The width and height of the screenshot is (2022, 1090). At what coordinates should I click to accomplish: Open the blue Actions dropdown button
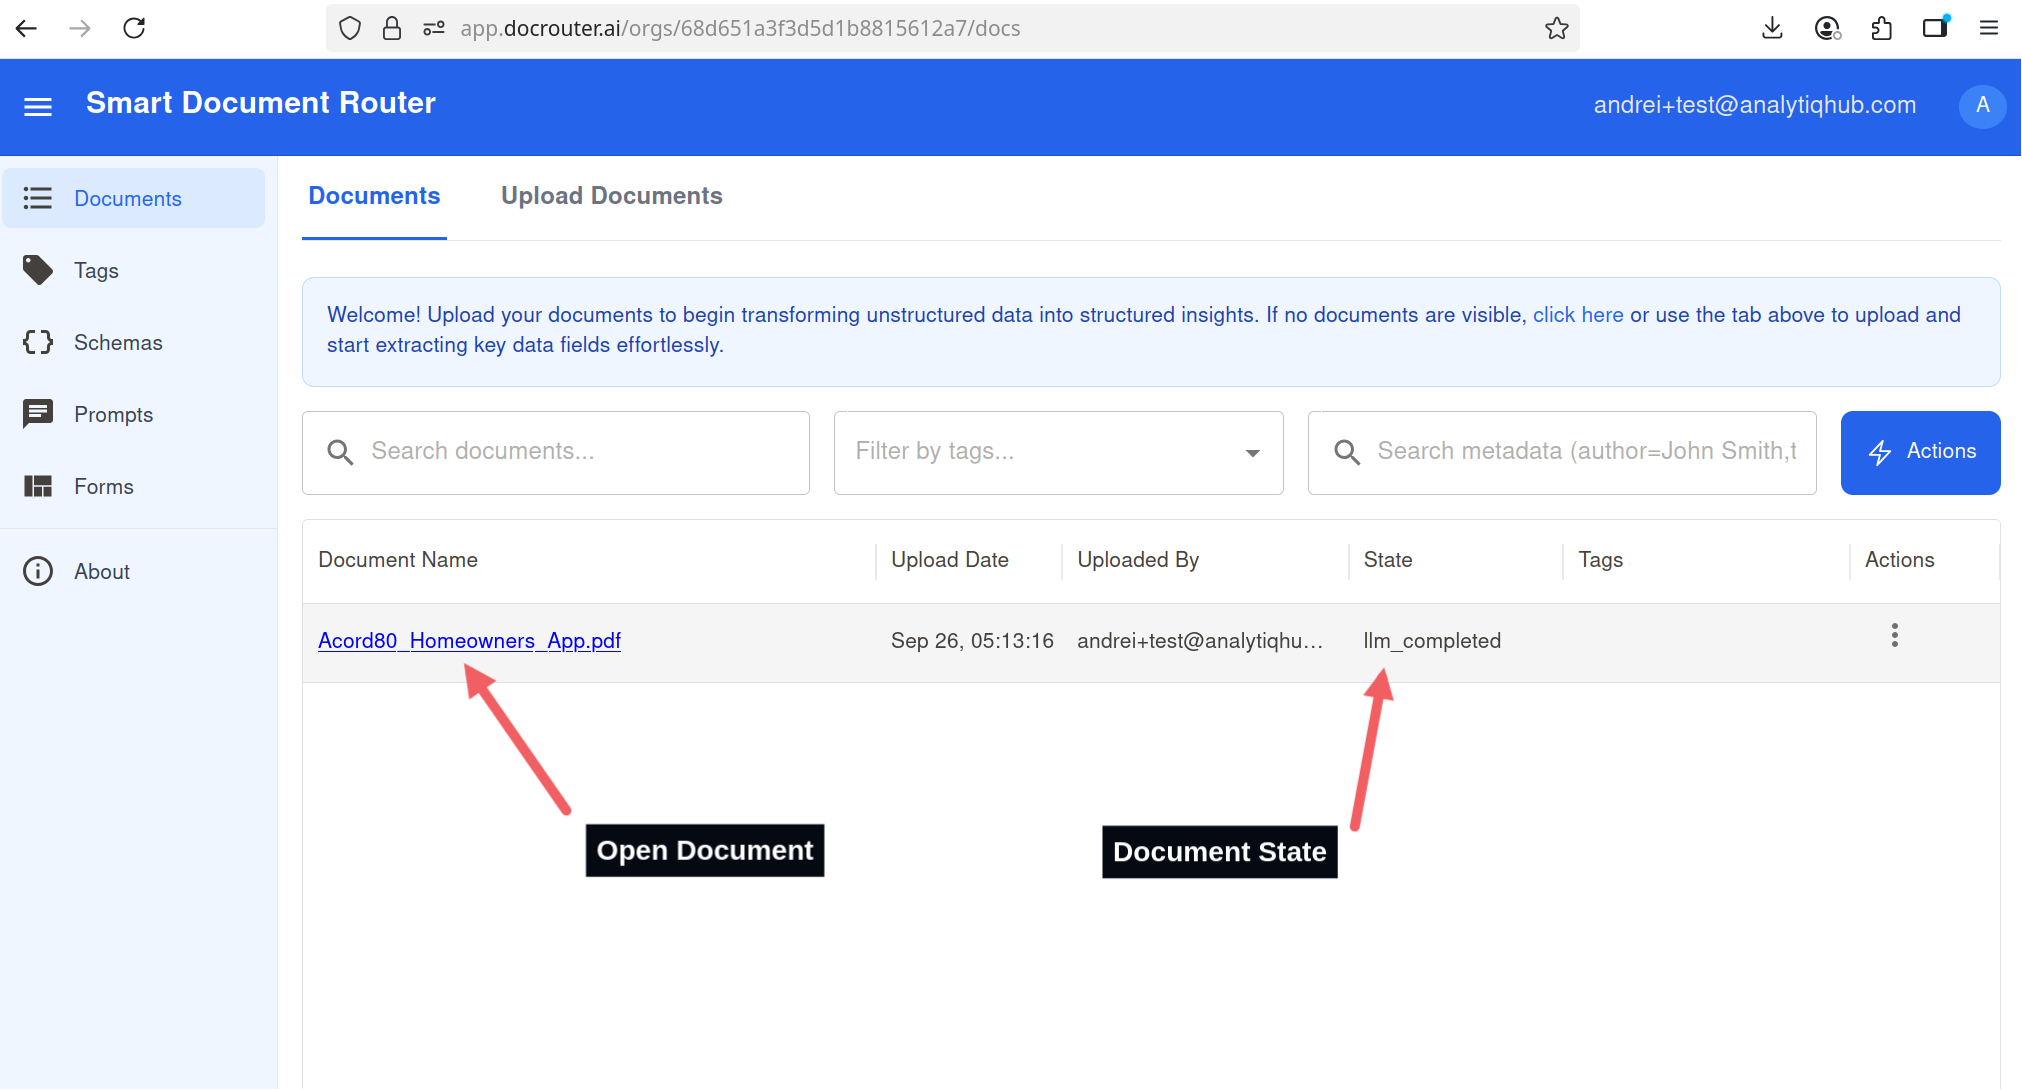click(x=1920, y=452)
